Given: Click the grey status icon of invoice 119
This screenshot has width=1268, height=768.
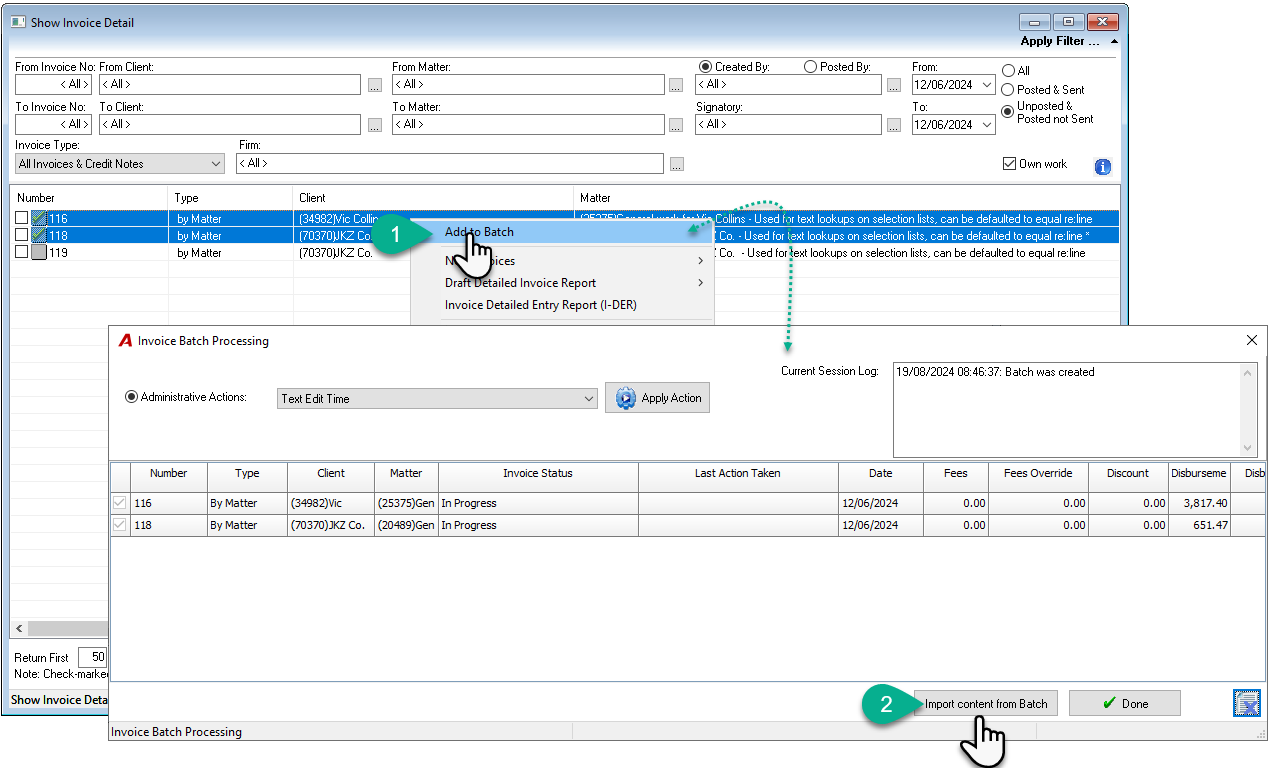Looking at the screenshot, I should [x=39, y=253].
